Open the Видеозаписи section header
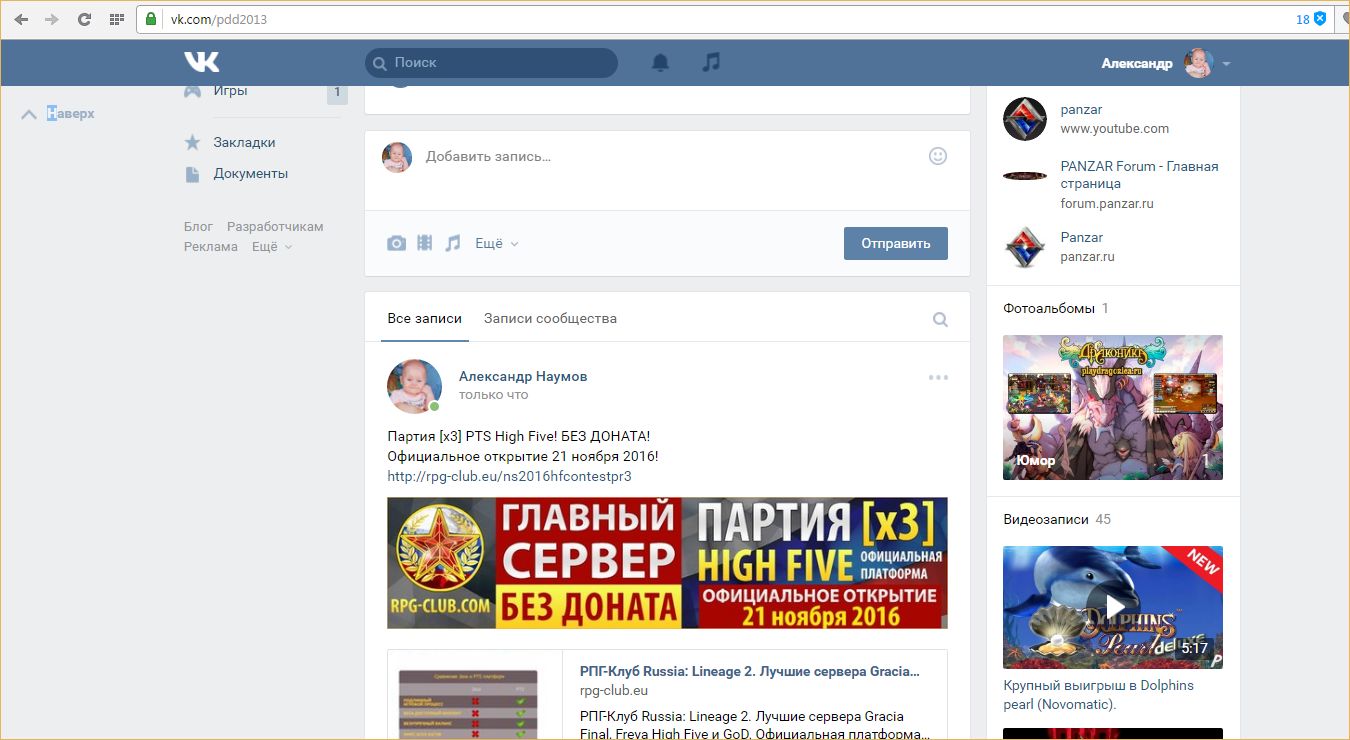Screen dimensions: 1350x740 pos(1048,519)
